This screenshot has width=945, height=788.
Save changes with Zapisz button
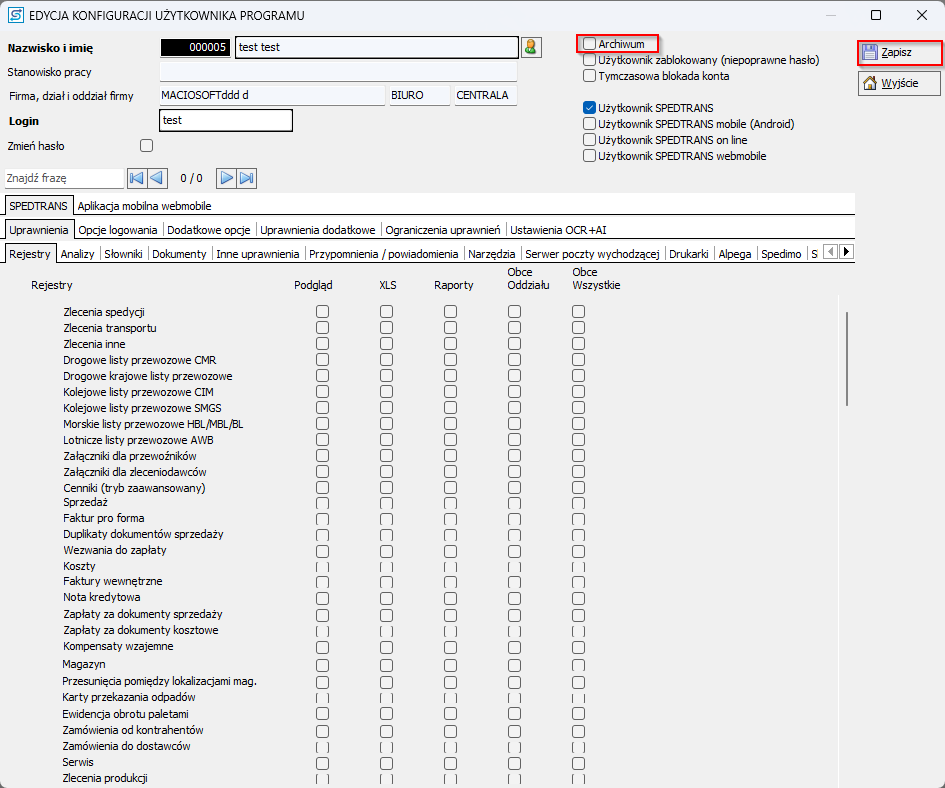[x=900, y=52]
